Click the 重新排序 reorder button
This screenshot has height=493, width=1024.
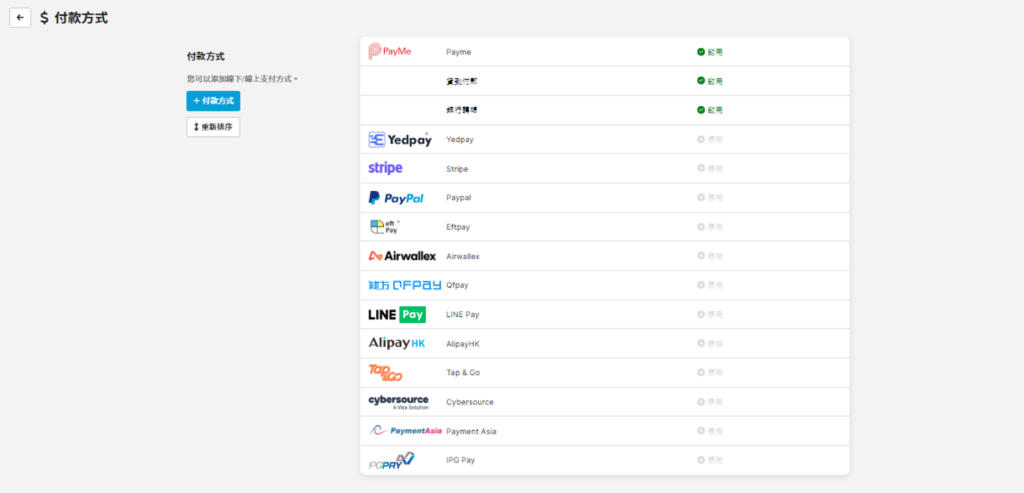click(x=213, y=127)
